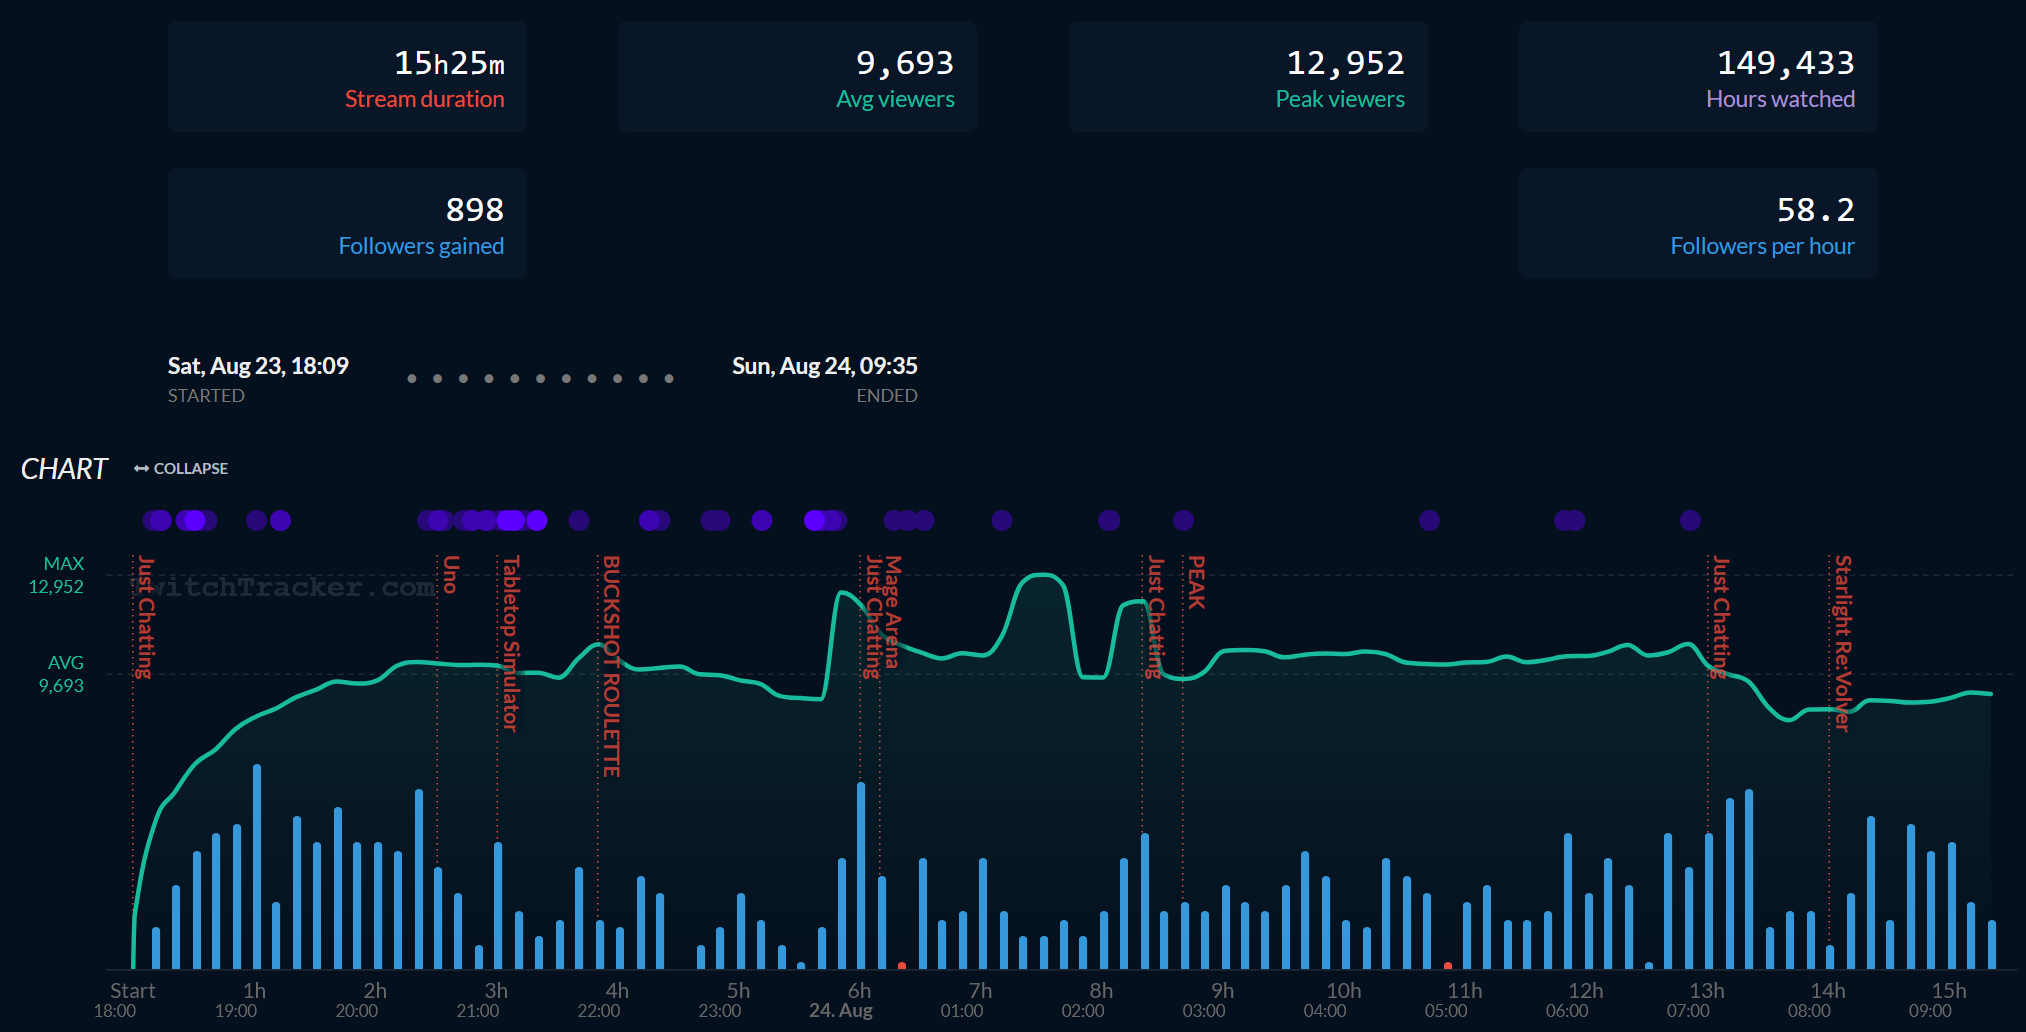Image resolution: width=2026 pixels, height=1032 pixels.
Task: Click the Just Chatting marker at stream start
Action: click(x=146, y=617)
